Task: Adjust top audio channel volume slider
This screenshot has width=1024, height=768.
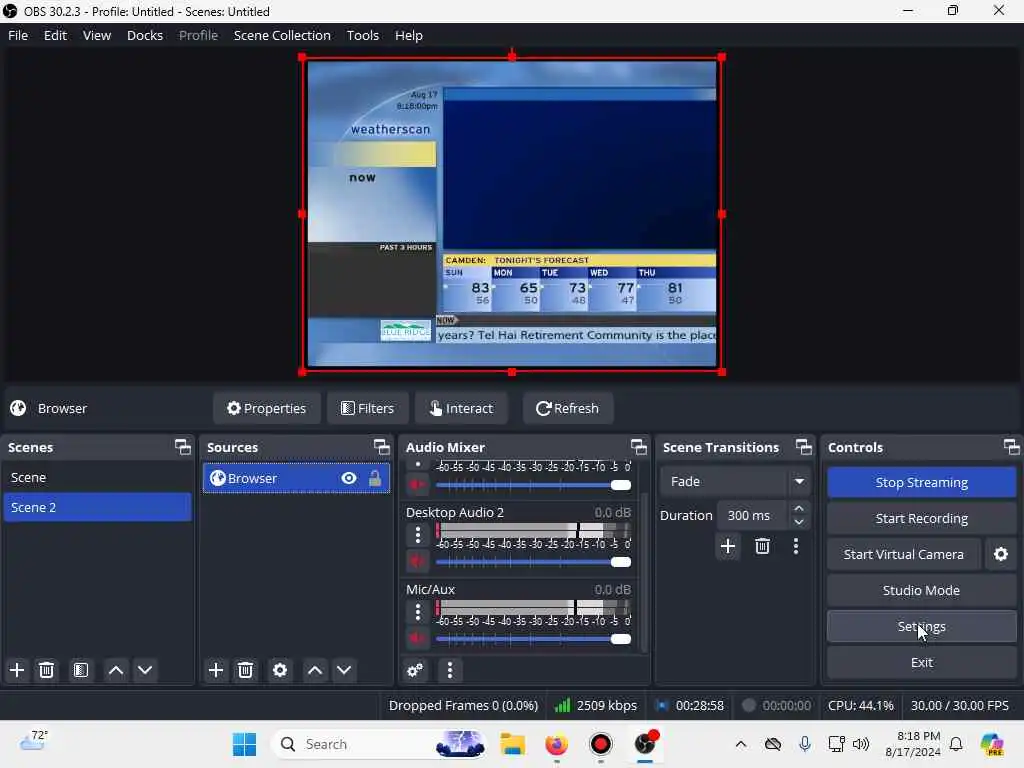Action: pos(534,485)
